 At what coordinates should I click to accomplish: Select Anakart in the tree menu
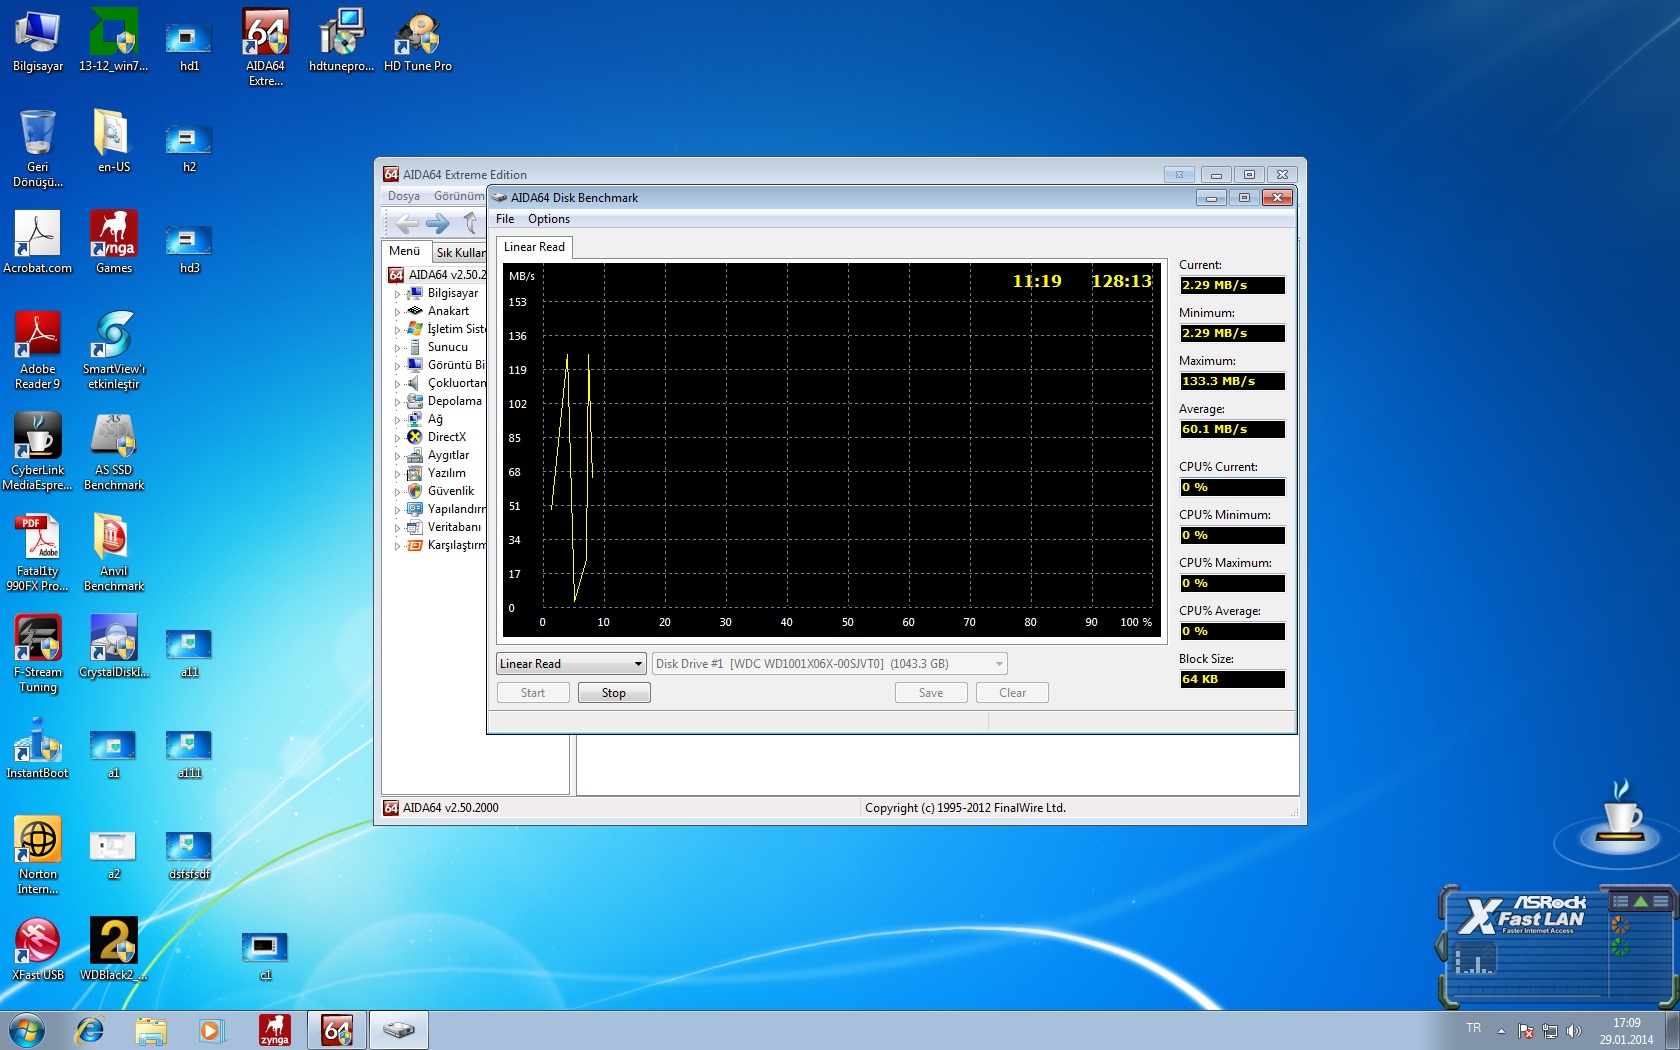448,311
